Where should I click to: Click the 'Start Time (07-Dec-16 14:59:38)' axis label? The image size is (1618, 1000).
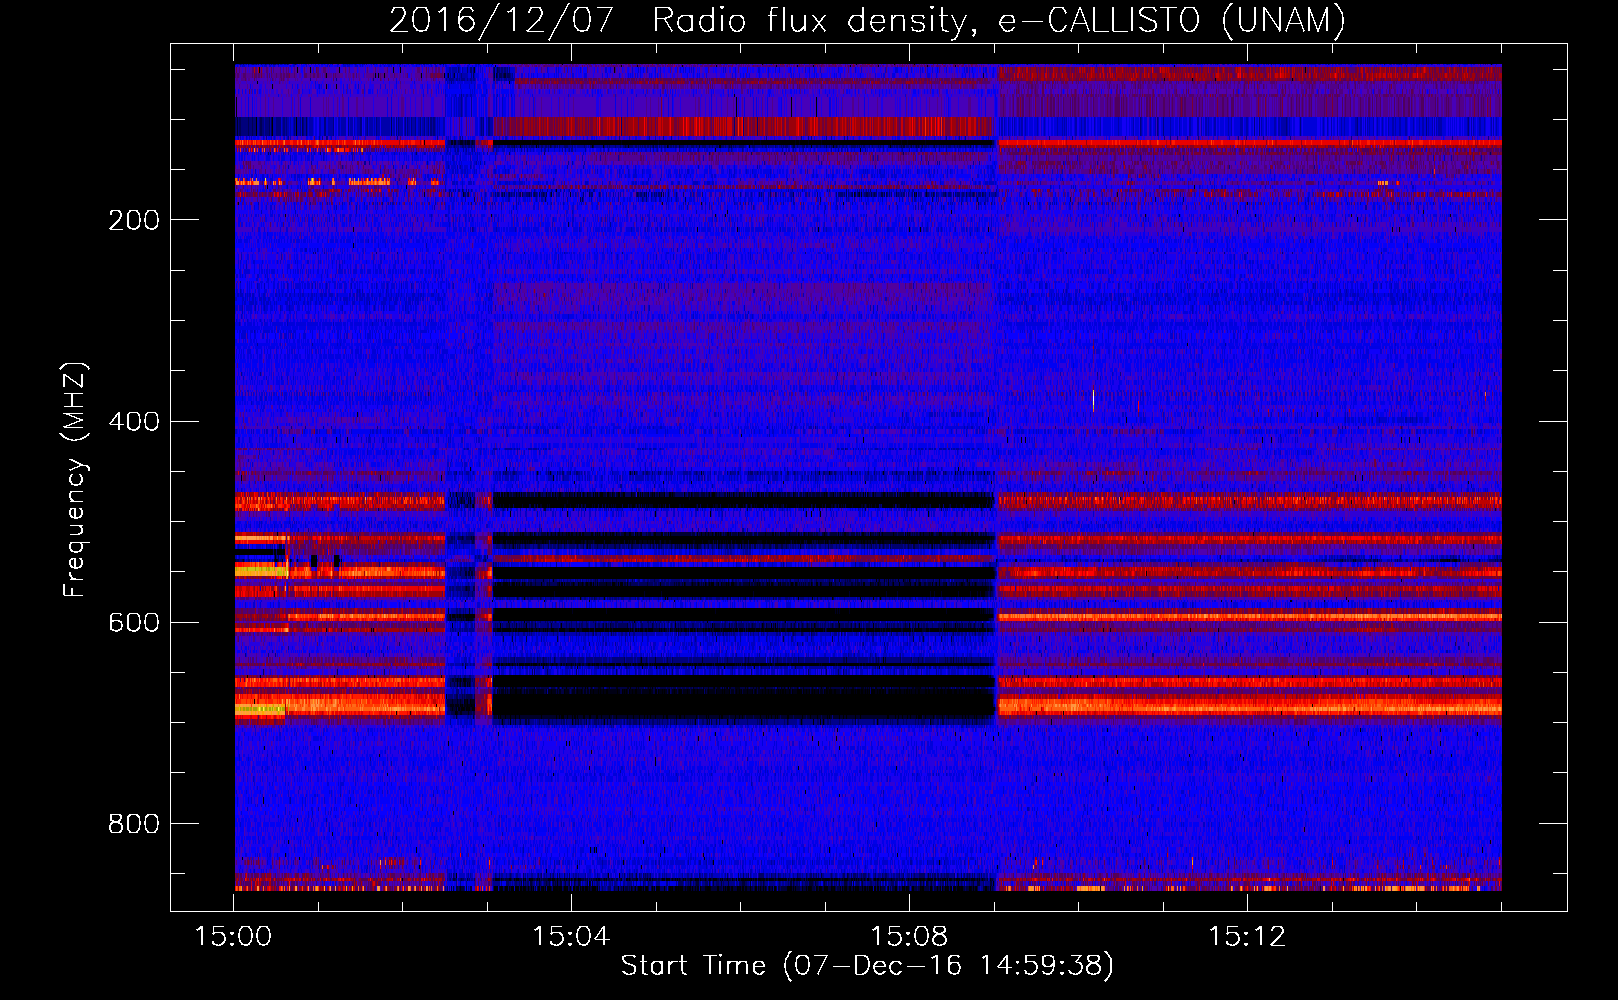tap(867, 966)
